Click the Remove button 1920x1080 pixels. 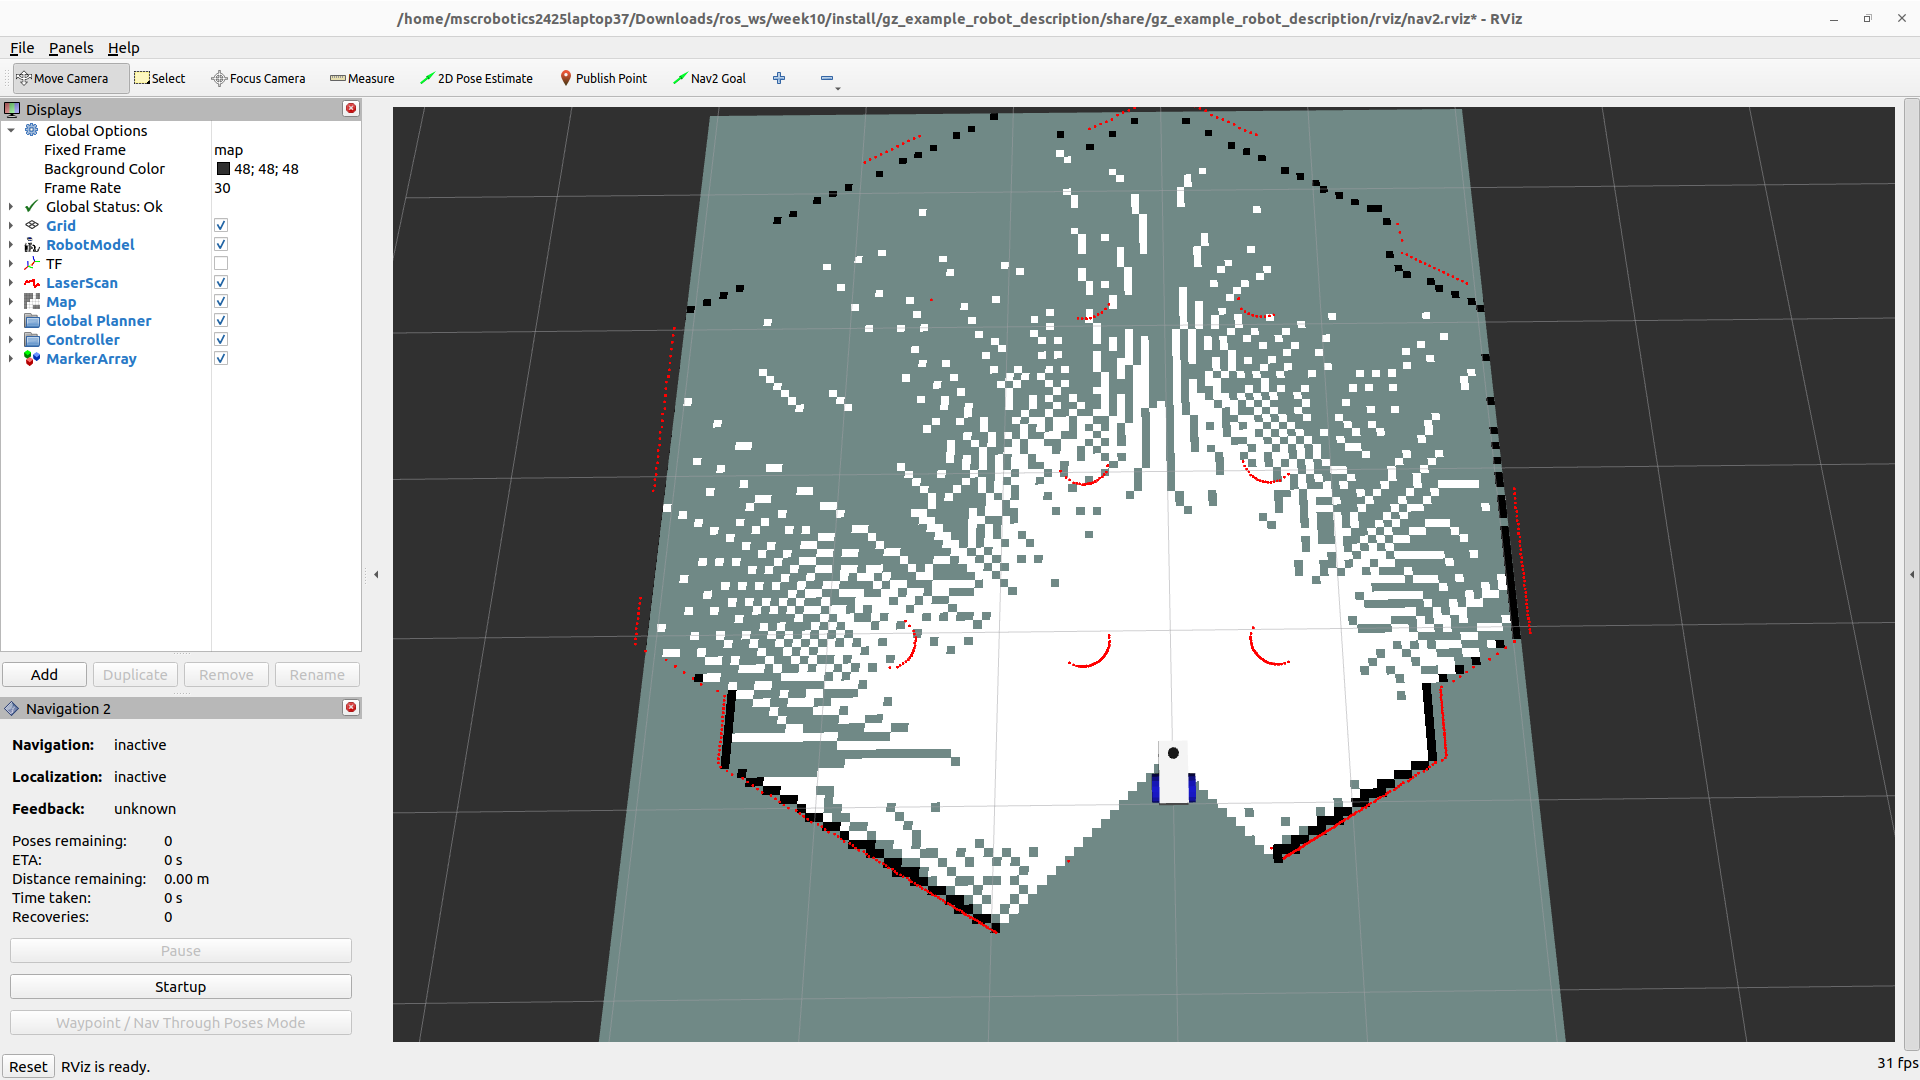click(x=226, y=674)
